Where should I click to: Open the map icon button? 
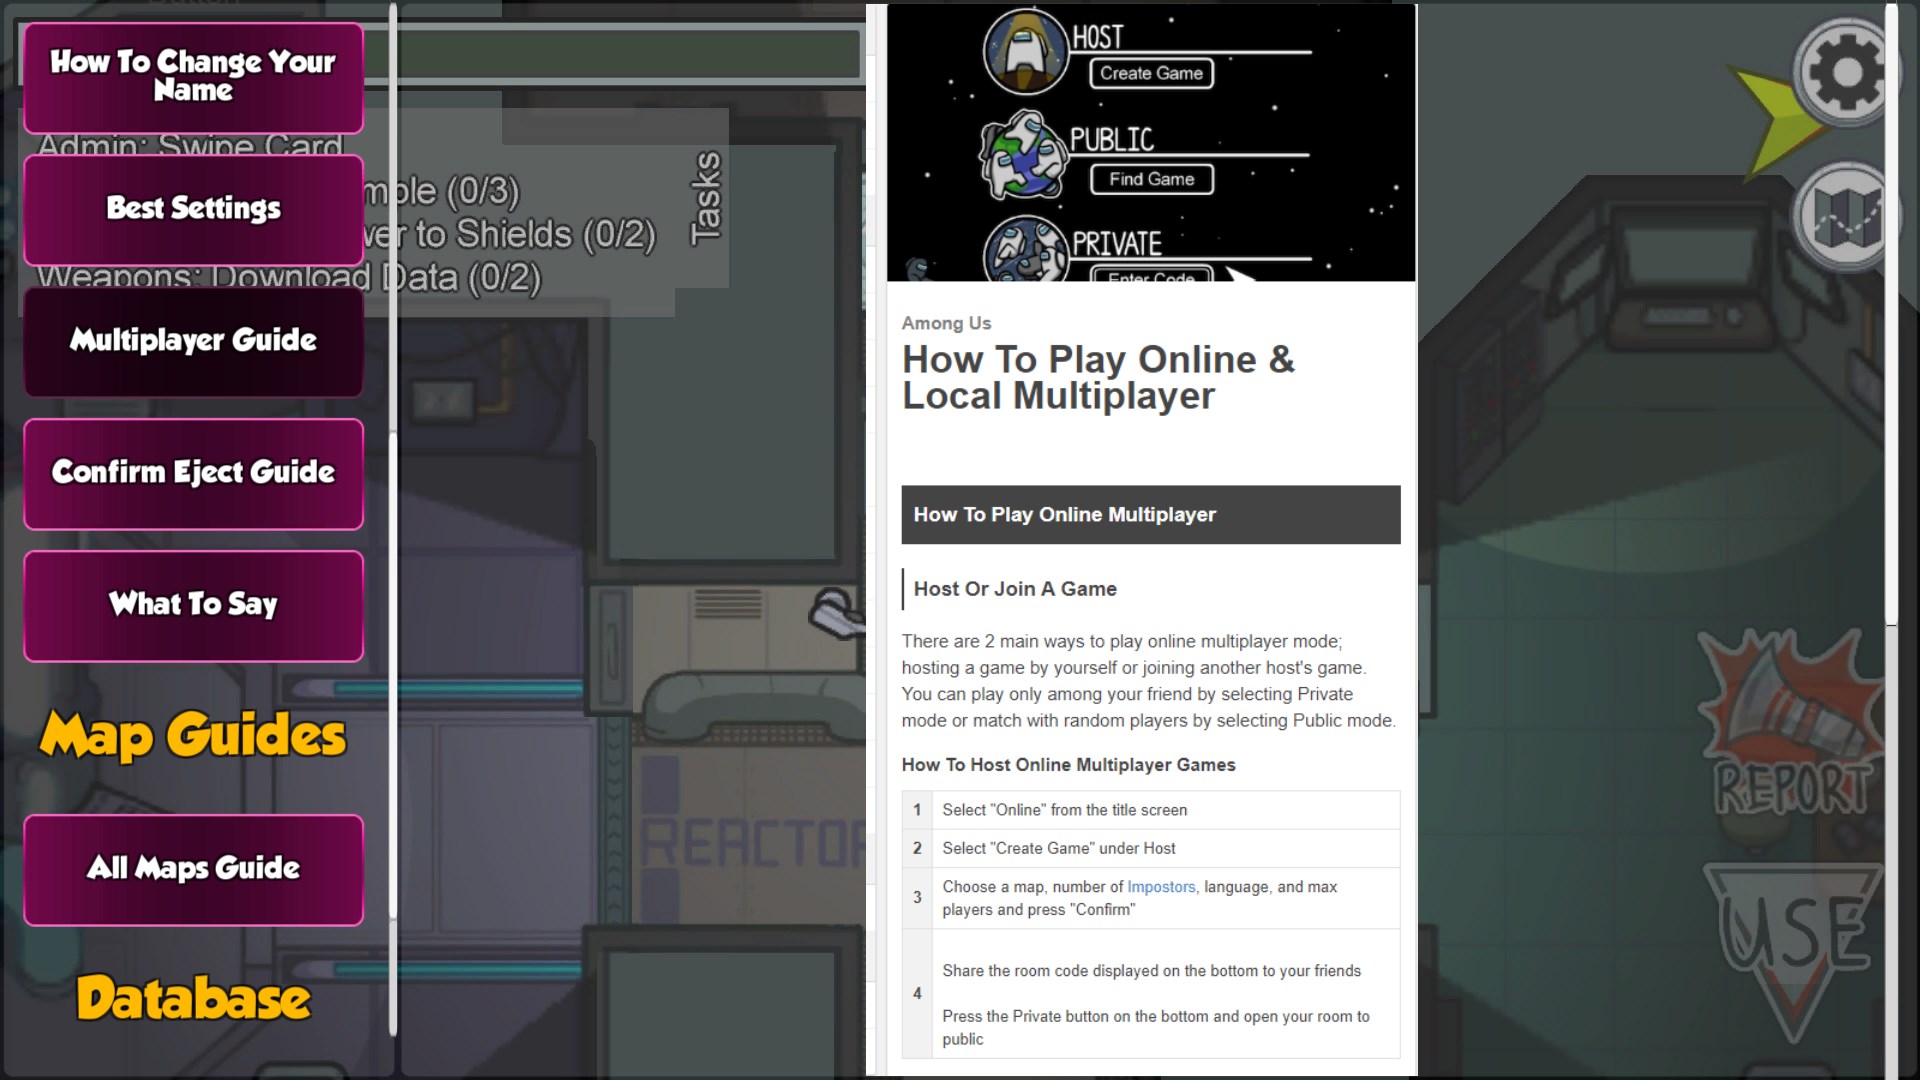click(x=1845, y=217)
